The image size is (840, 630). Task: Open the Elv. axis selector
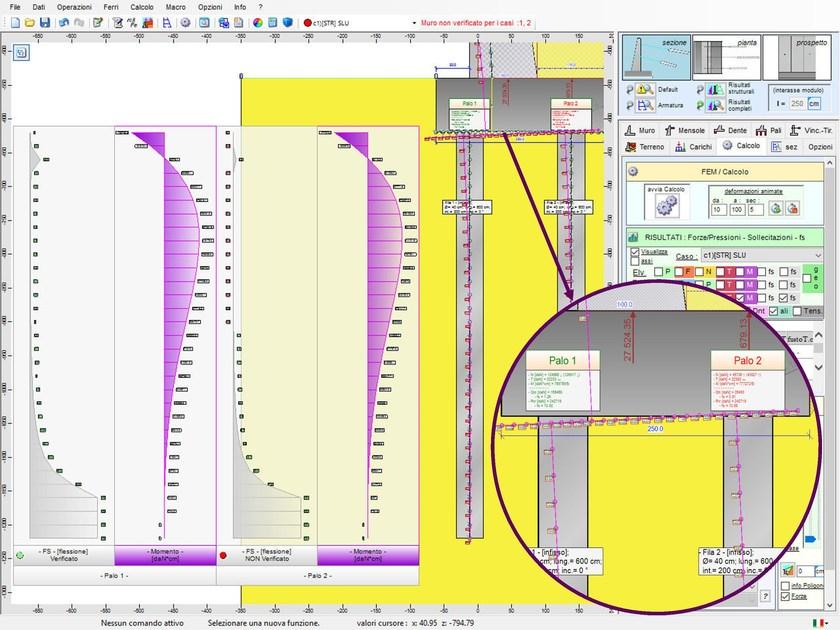click(637, 271)
